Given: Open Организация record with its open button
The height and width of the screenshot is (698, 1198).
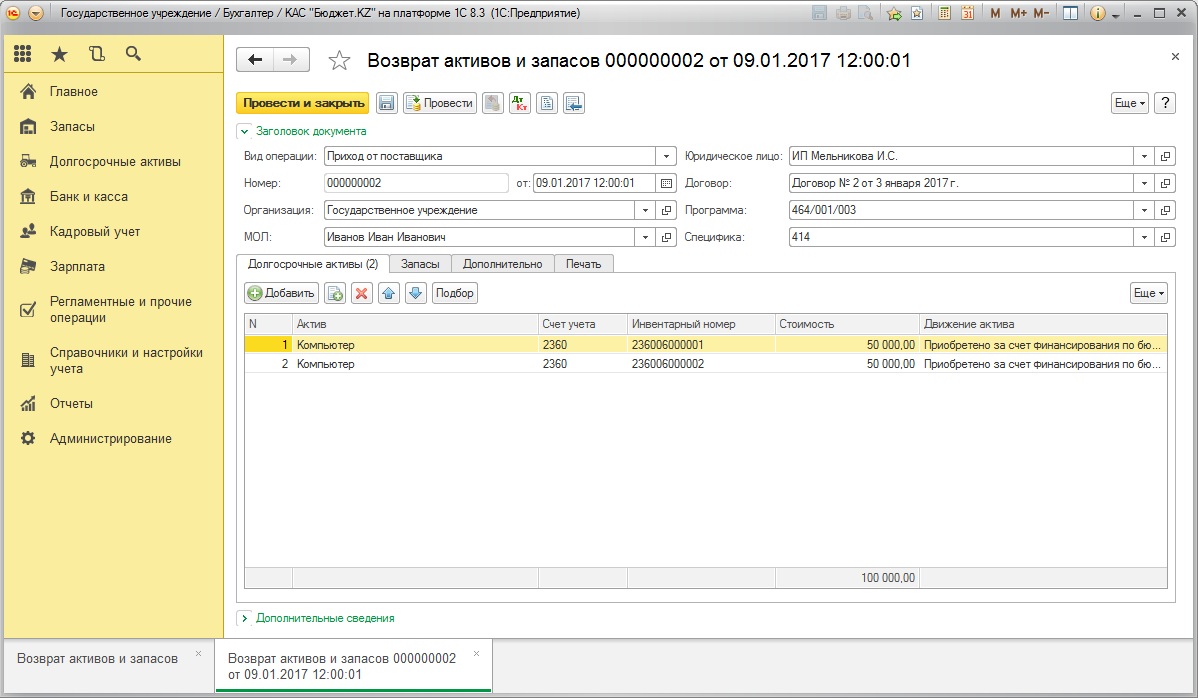Looking at the screenshot, I should coord(666,211).
